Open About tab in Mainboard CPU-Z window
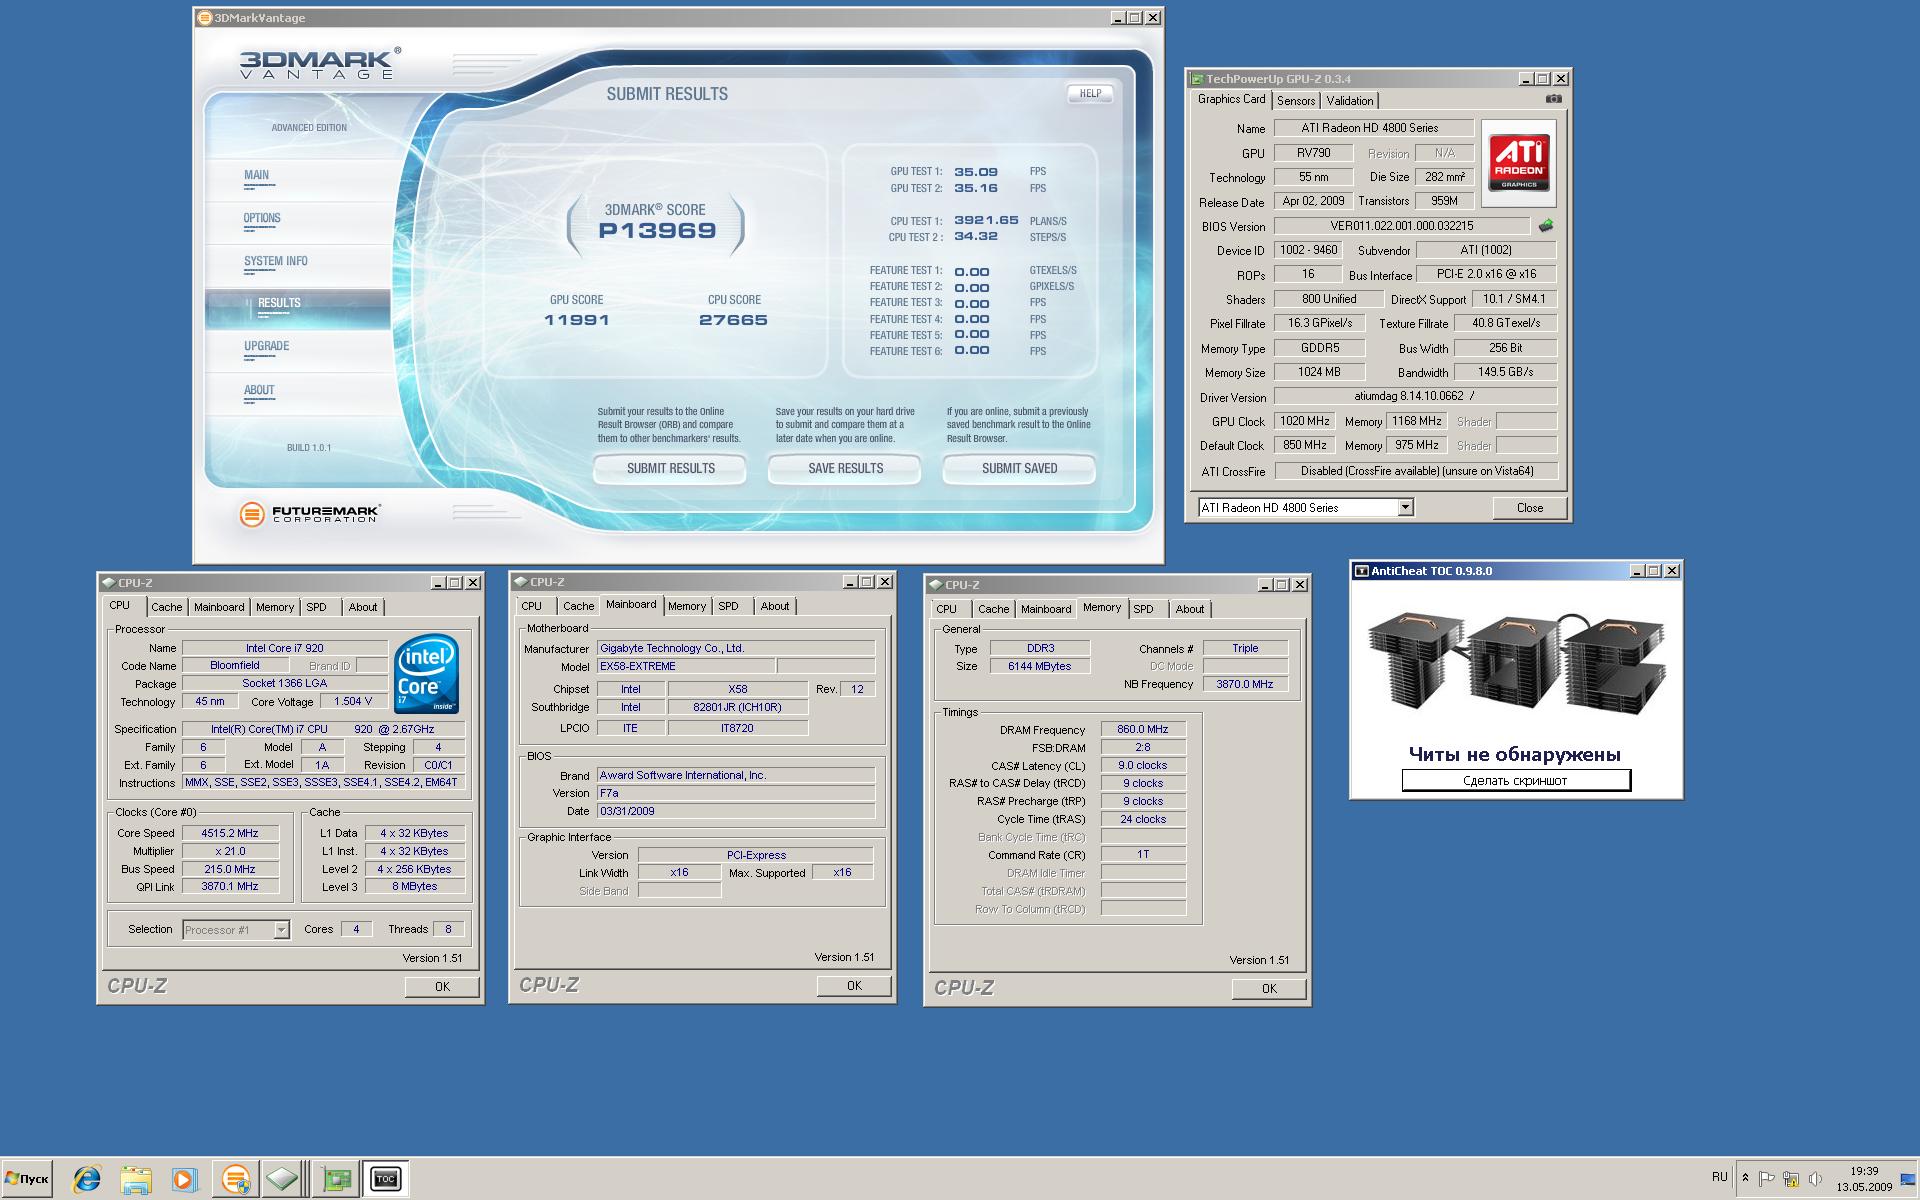 coord(775,606)
